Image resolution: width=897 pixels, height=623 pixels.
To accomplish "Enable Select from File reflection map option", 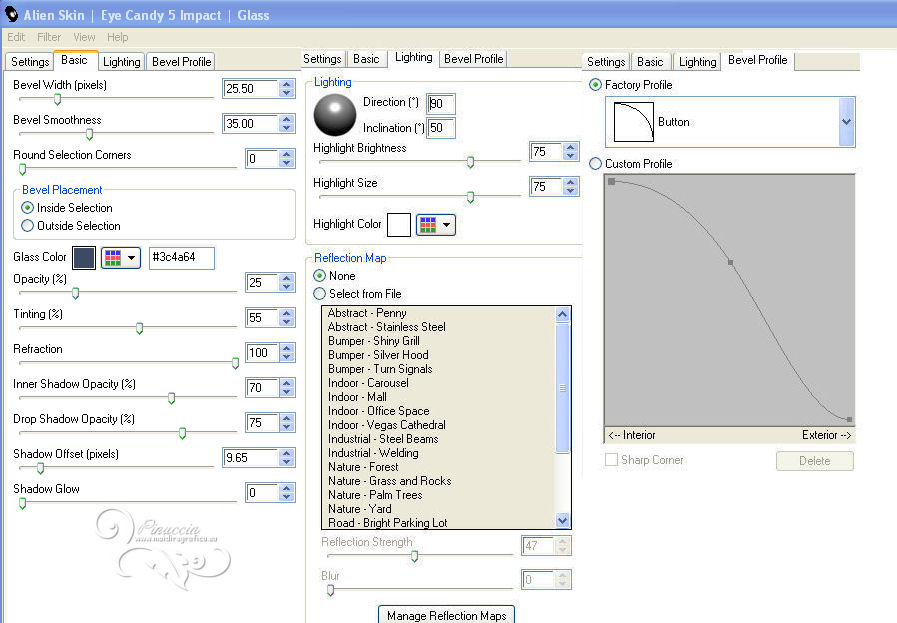I will point(320,294).
